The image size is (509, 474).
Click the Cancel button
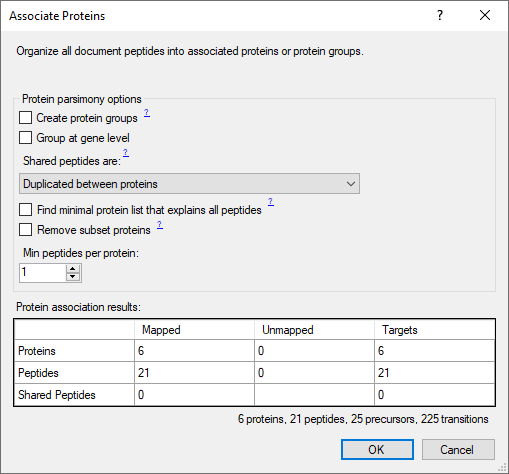[458, 450]
